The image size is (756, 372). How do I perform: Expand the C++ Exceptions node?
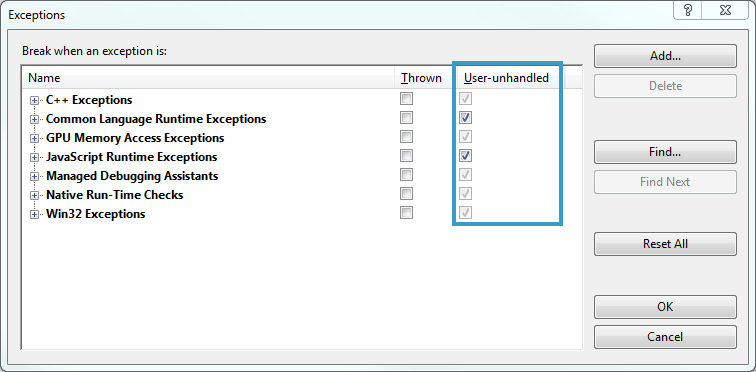click(34, 101)
